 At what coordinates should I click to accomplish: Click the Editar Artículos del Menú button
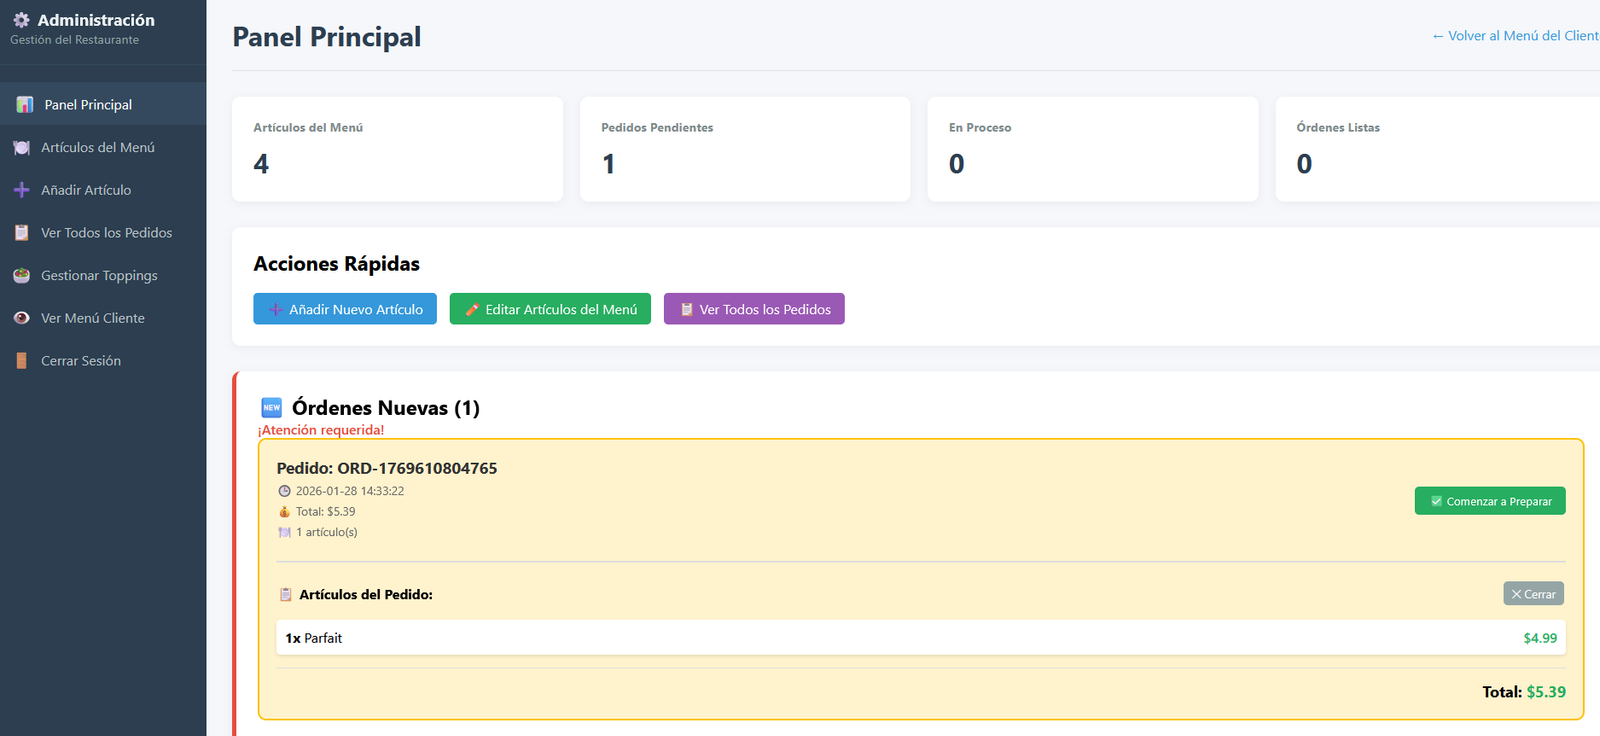550,309
